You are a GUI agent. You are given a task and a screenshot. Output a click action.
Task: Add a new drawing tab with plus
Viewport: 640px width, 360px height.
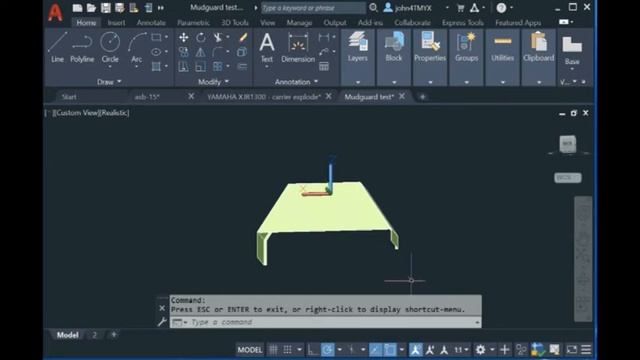pyautogui.click(x=422, y=97)
